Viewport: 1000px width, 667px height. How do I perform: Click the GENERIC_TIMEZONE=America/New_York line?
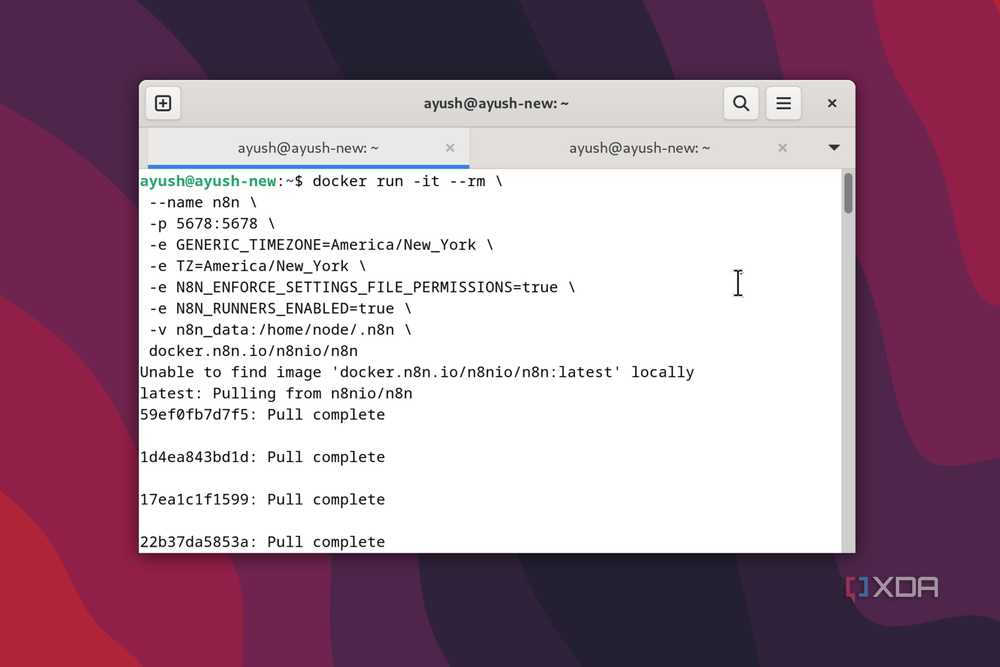[321, 245]
